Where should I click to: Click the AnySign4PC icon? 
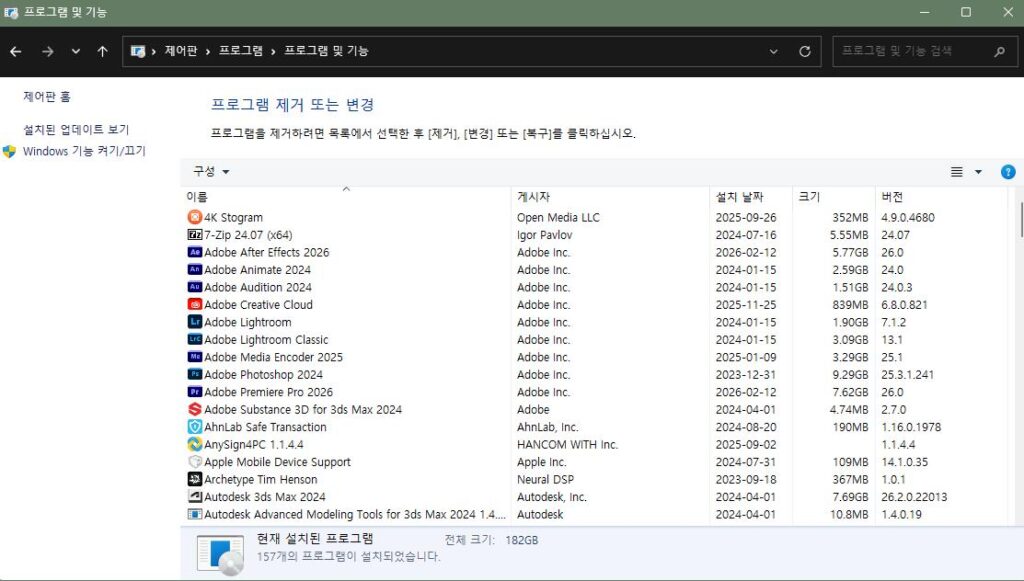coord(195,444)
